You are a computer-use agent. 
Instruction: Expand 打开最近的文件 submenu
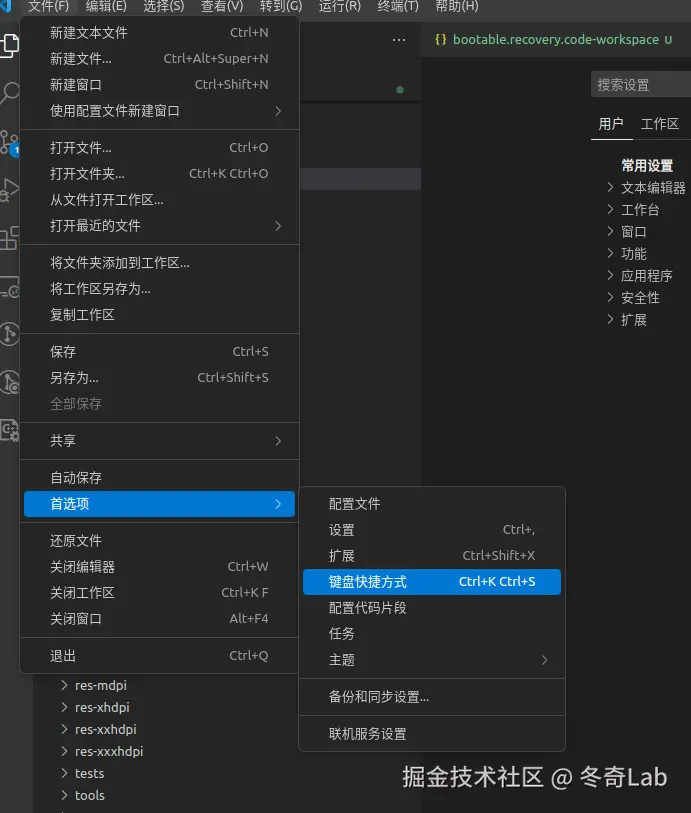pyautogui.click(x=159, y=226)
